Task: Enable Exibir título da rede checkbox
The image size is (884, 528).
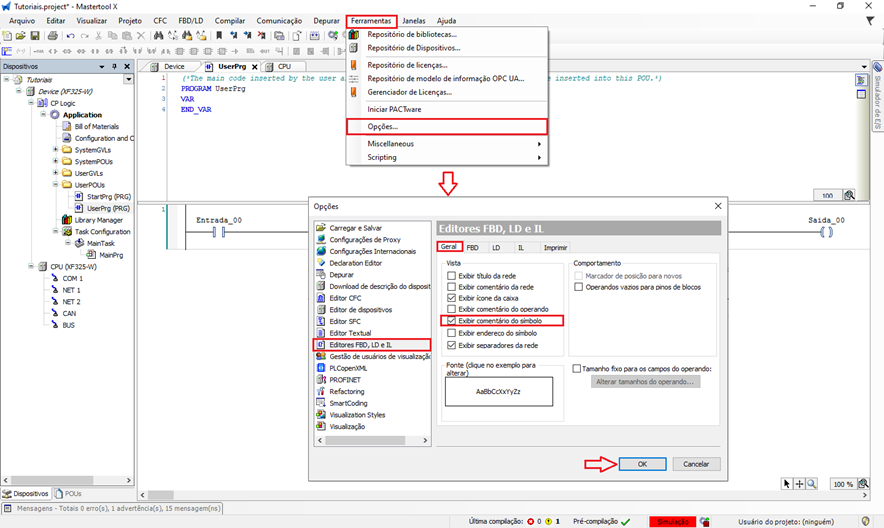Action: (451, 275)
